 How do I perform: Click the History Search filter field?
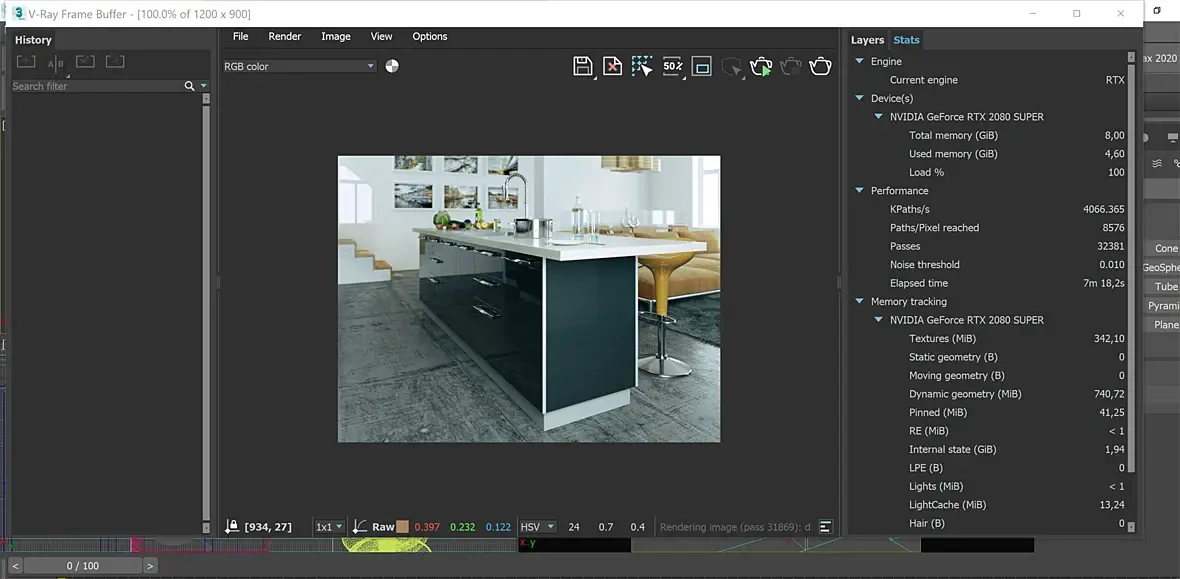[x=95, y=86]
